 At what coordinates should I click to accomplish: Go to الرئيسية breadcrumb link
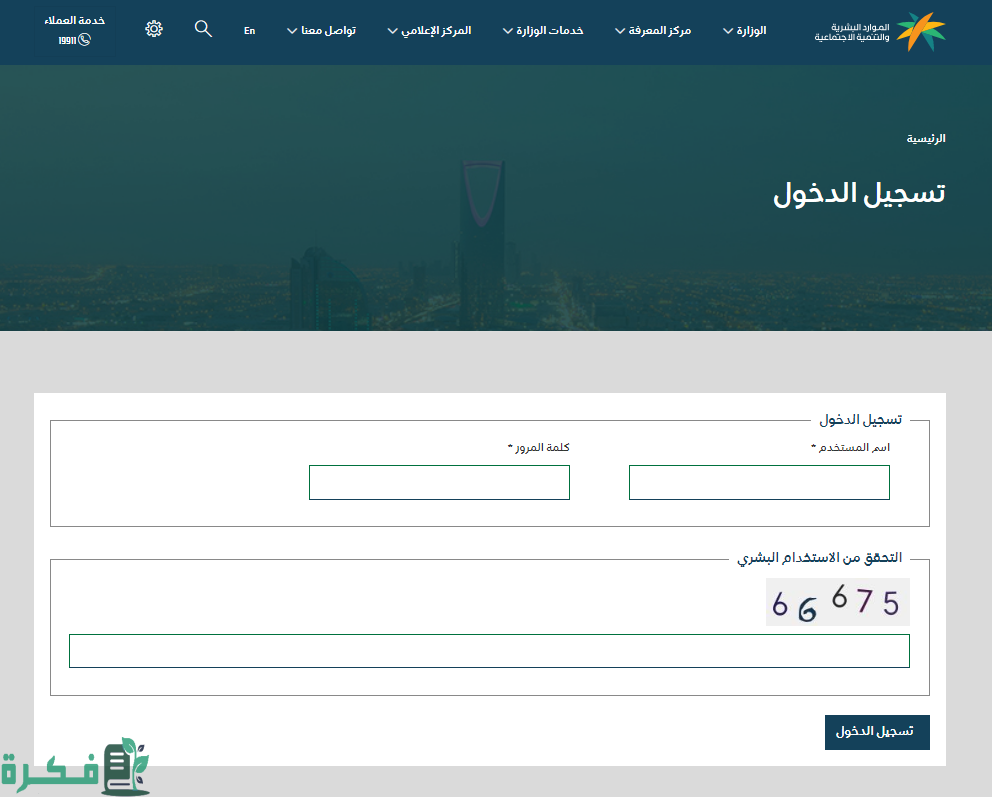pyautogui.click(x=926, y=139)
